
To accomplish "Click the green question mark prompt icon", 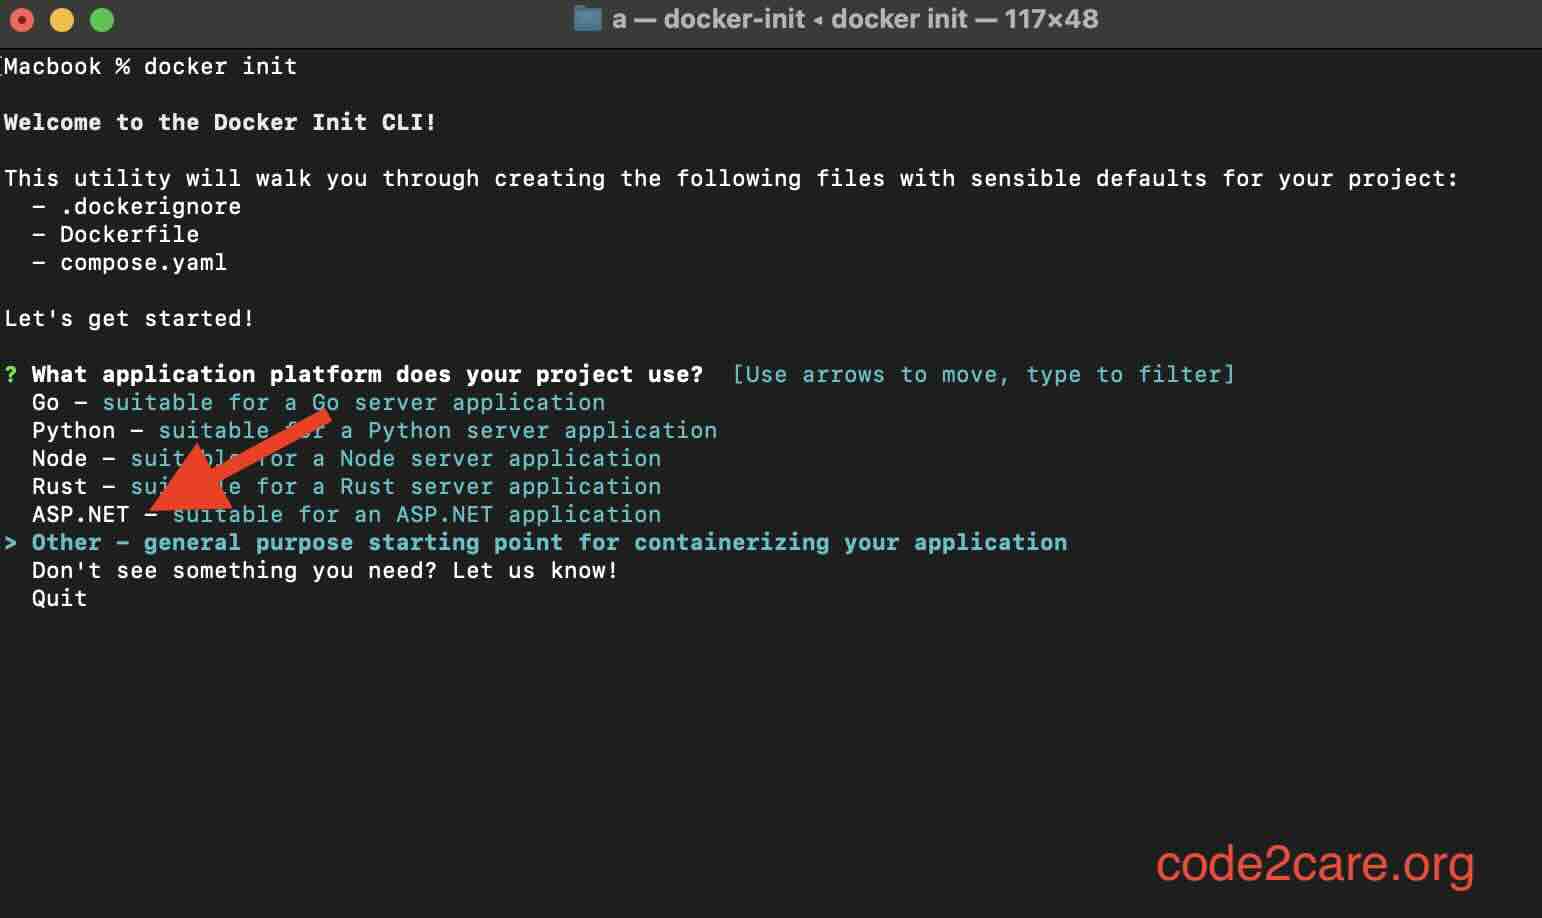I will point(11,375).
